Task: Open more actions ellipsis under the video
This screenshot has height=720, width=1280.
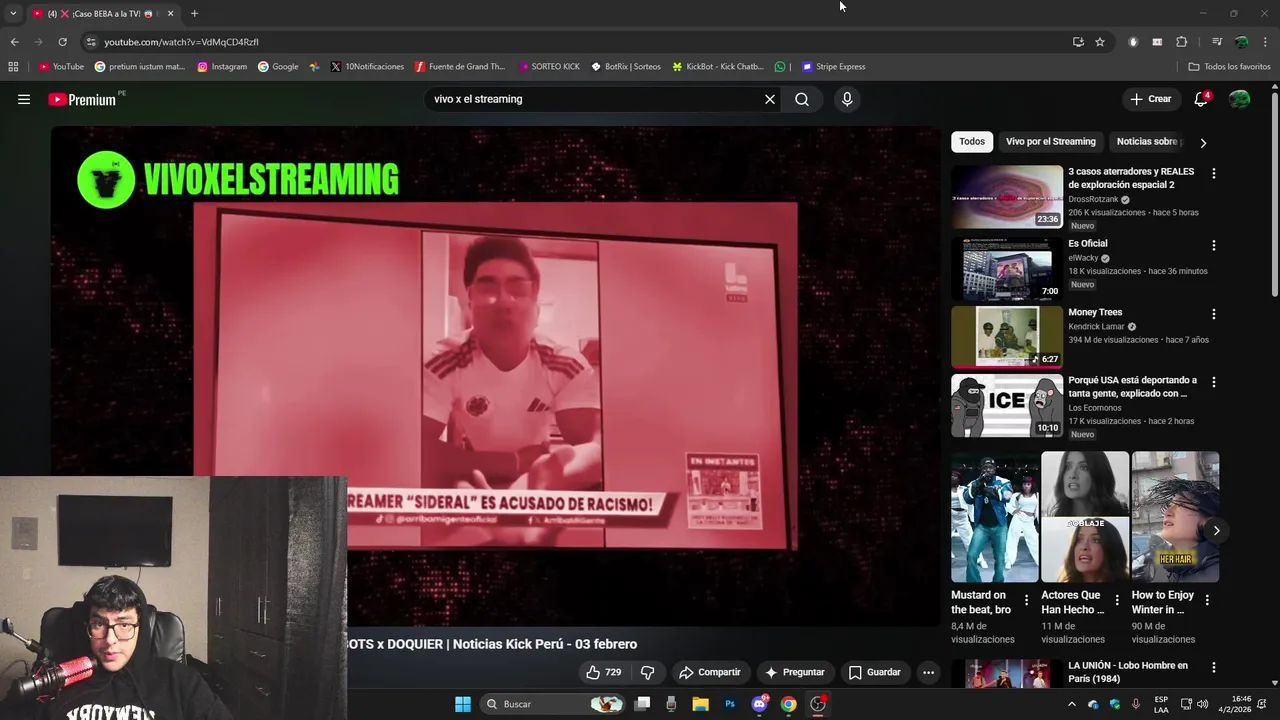Action: pyautogui.click(x=928, y=672)
